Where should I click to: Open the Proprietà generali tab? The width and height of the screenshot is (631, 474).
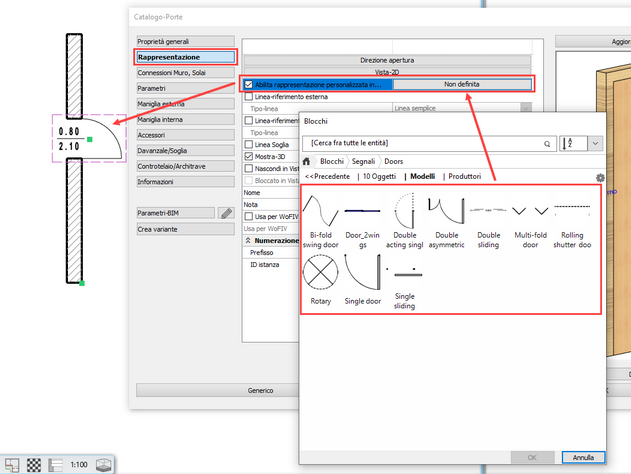pos(186,41)
